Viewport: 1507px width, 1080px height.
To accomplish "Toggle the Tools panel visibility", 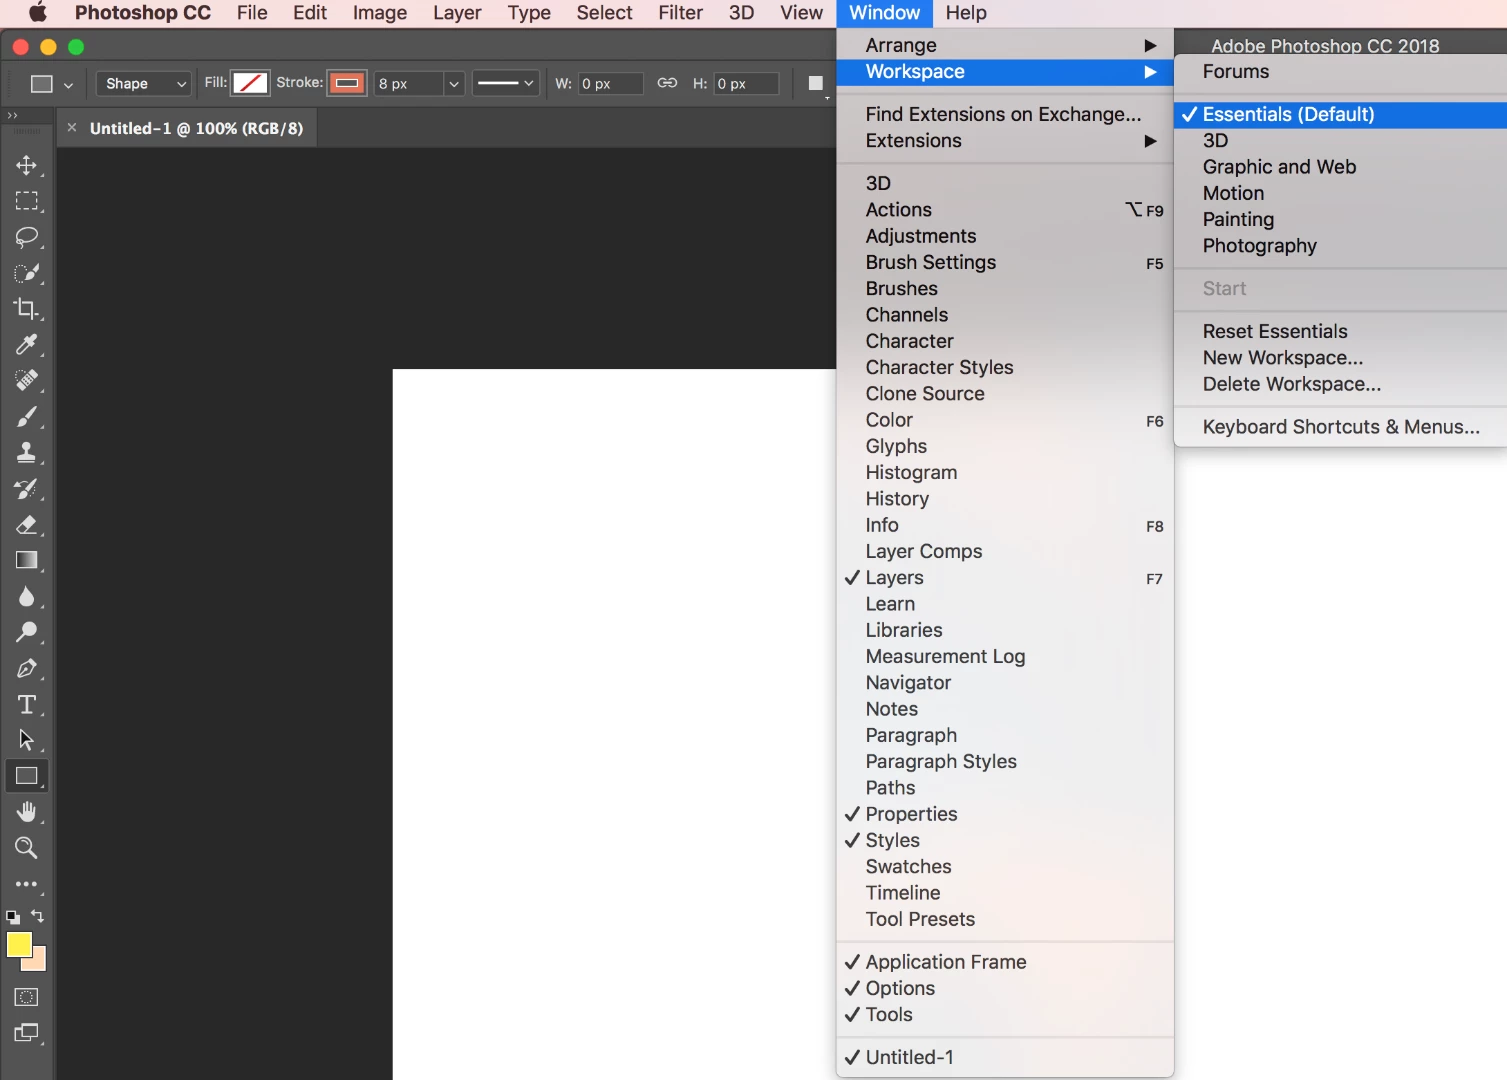I will (x=1004, y=1014).
